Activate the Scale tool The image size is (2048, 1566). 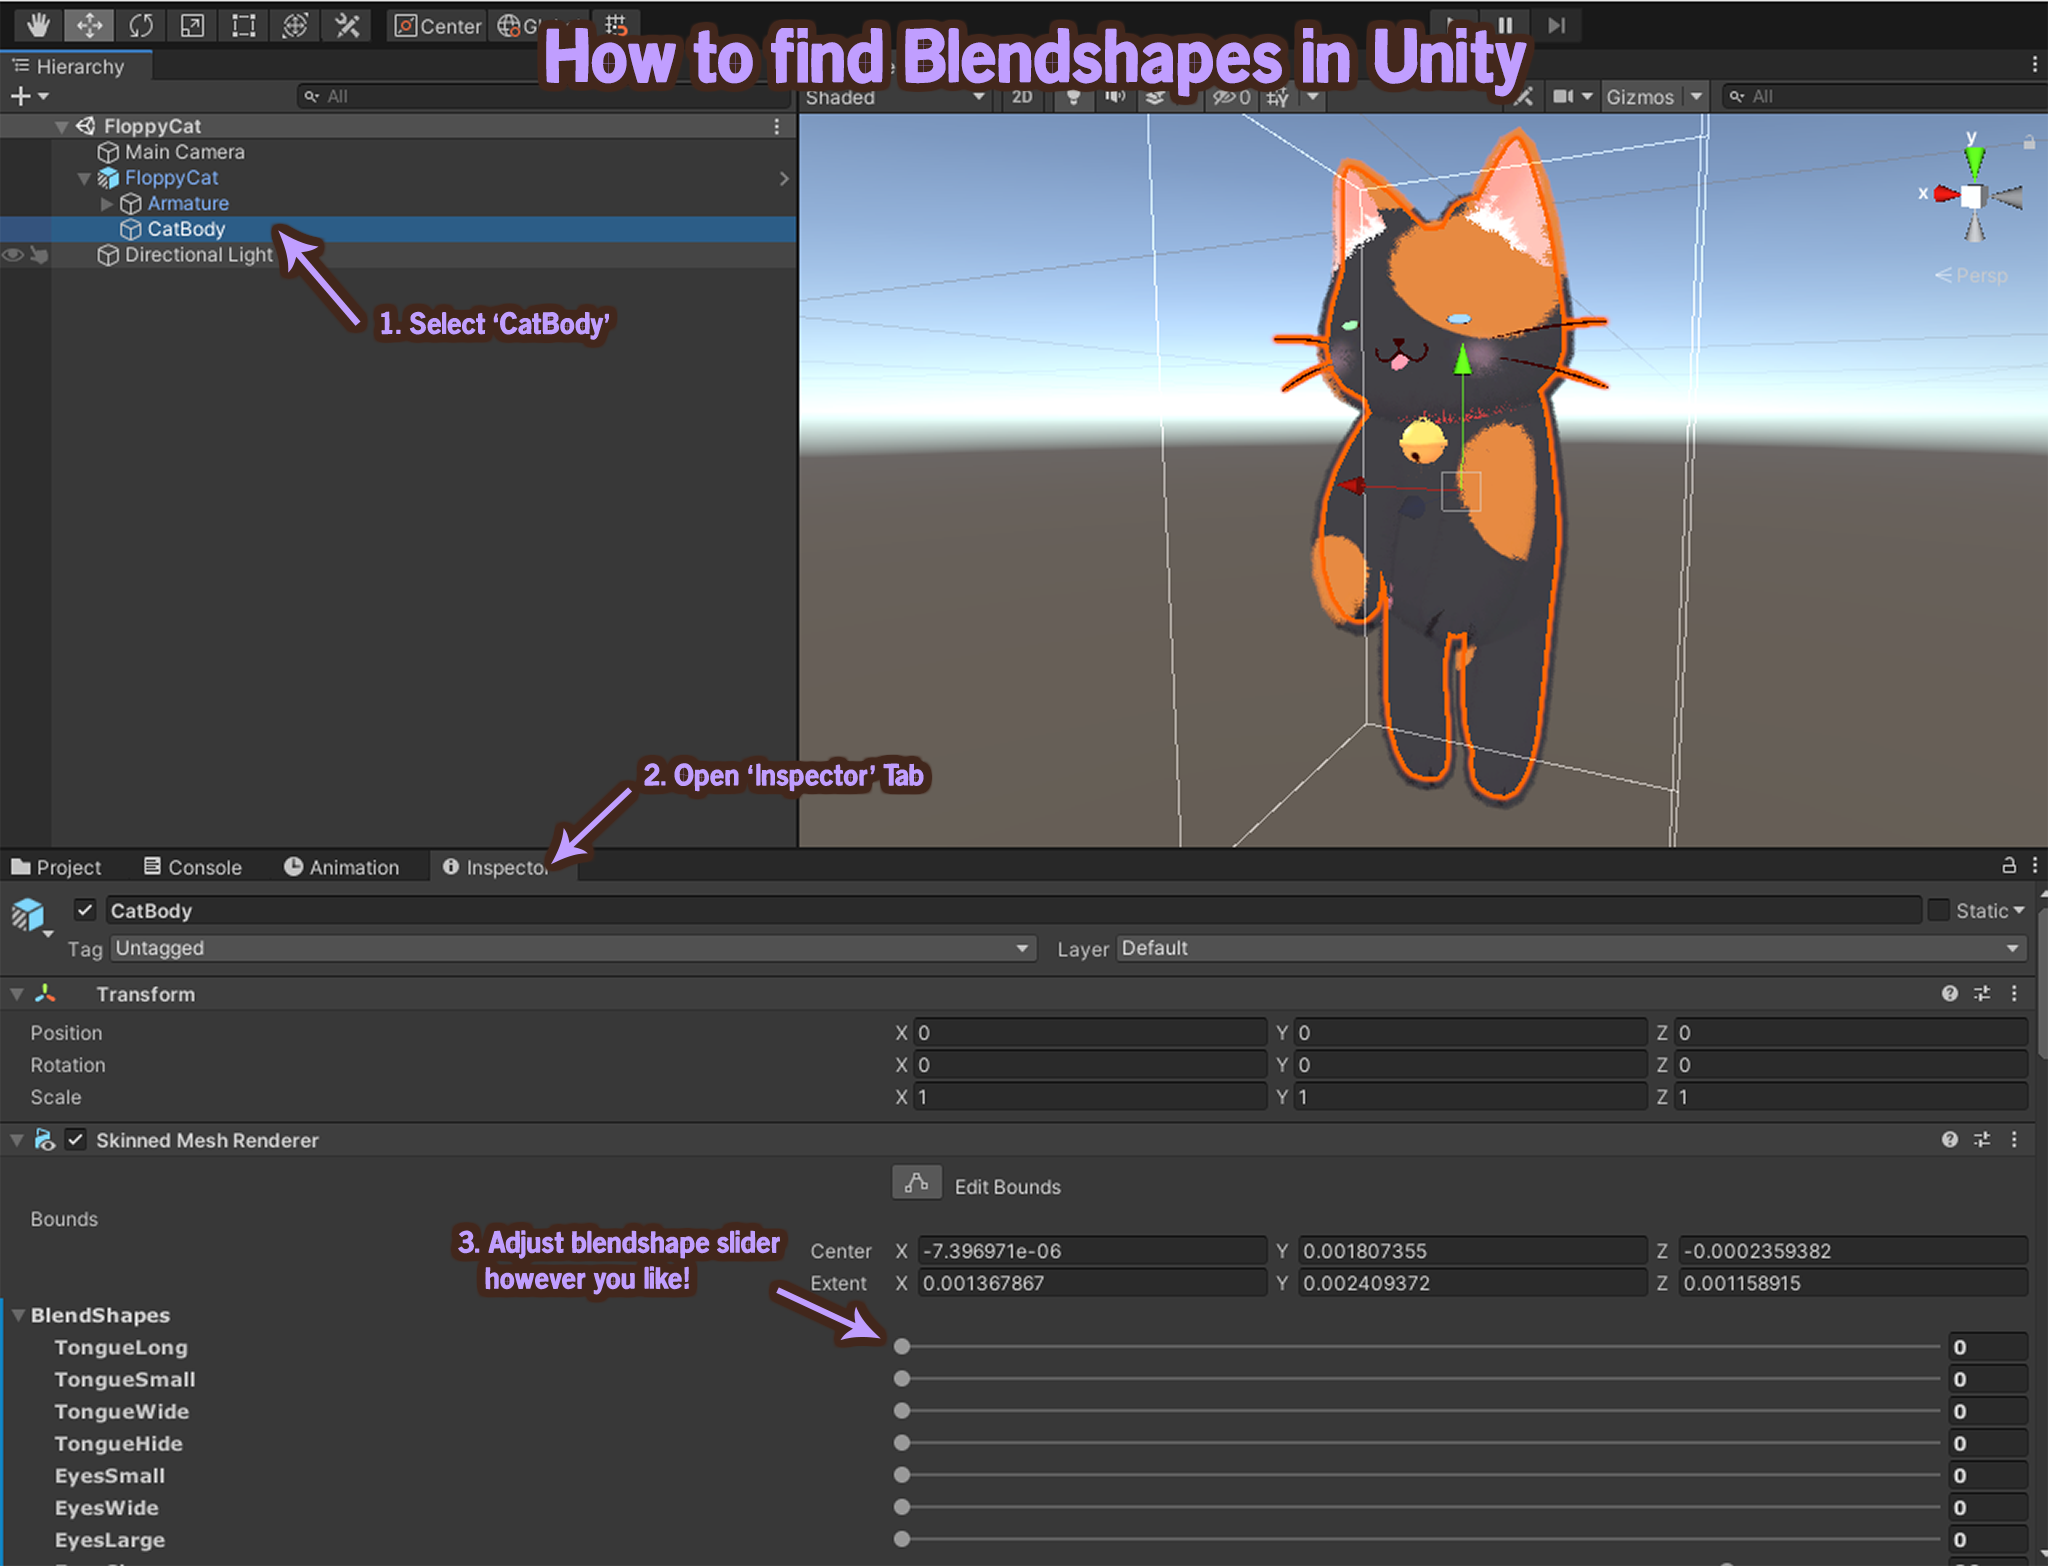(191, 26)
